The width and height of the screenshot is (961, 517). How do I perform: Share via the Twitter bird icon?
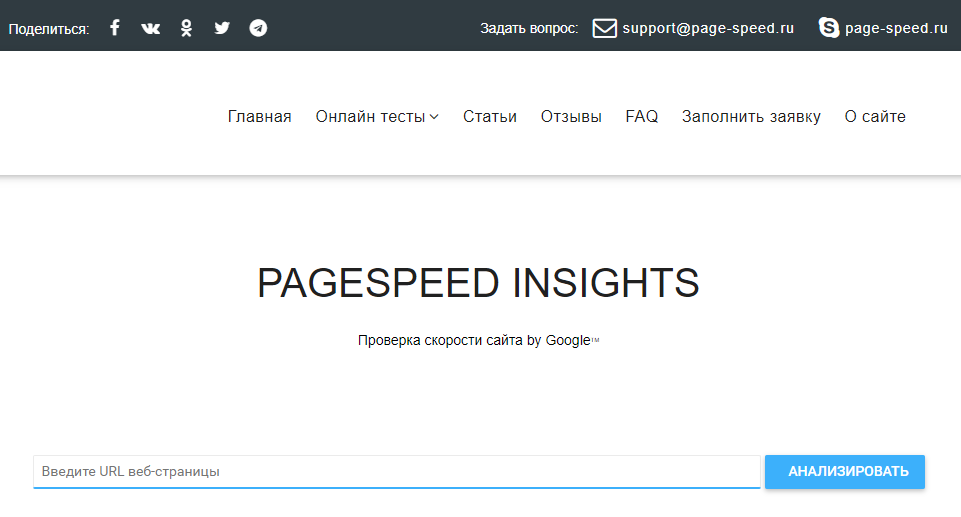tap(222, 28)
